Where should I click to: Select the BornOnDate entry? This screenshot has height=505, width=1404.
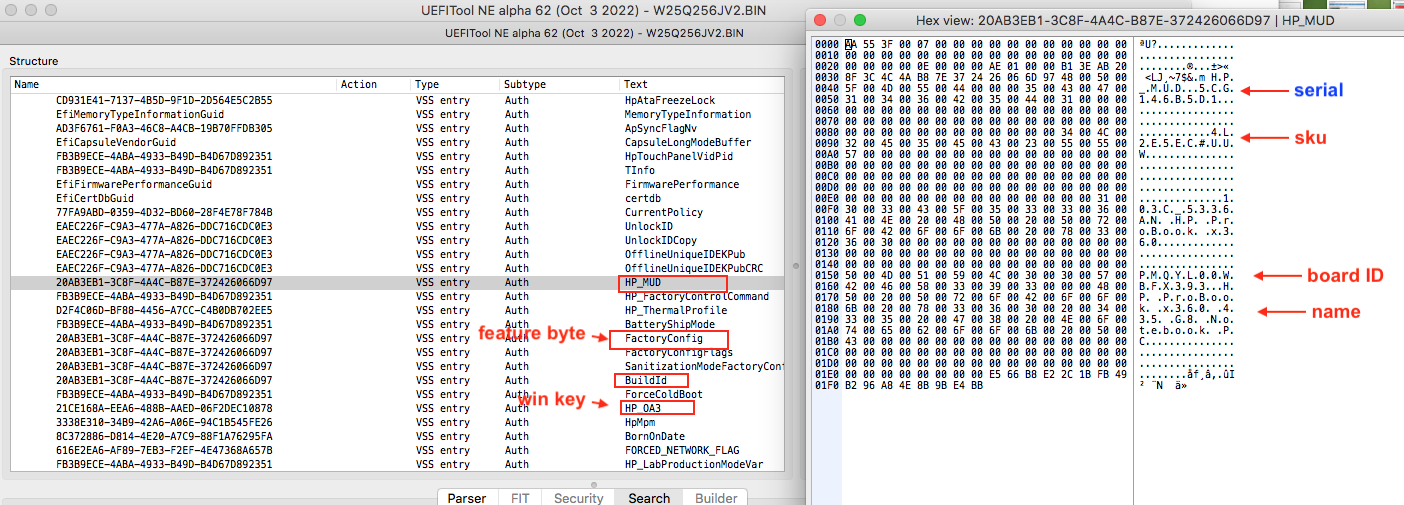pyautogui.click(x=397, y=436)
